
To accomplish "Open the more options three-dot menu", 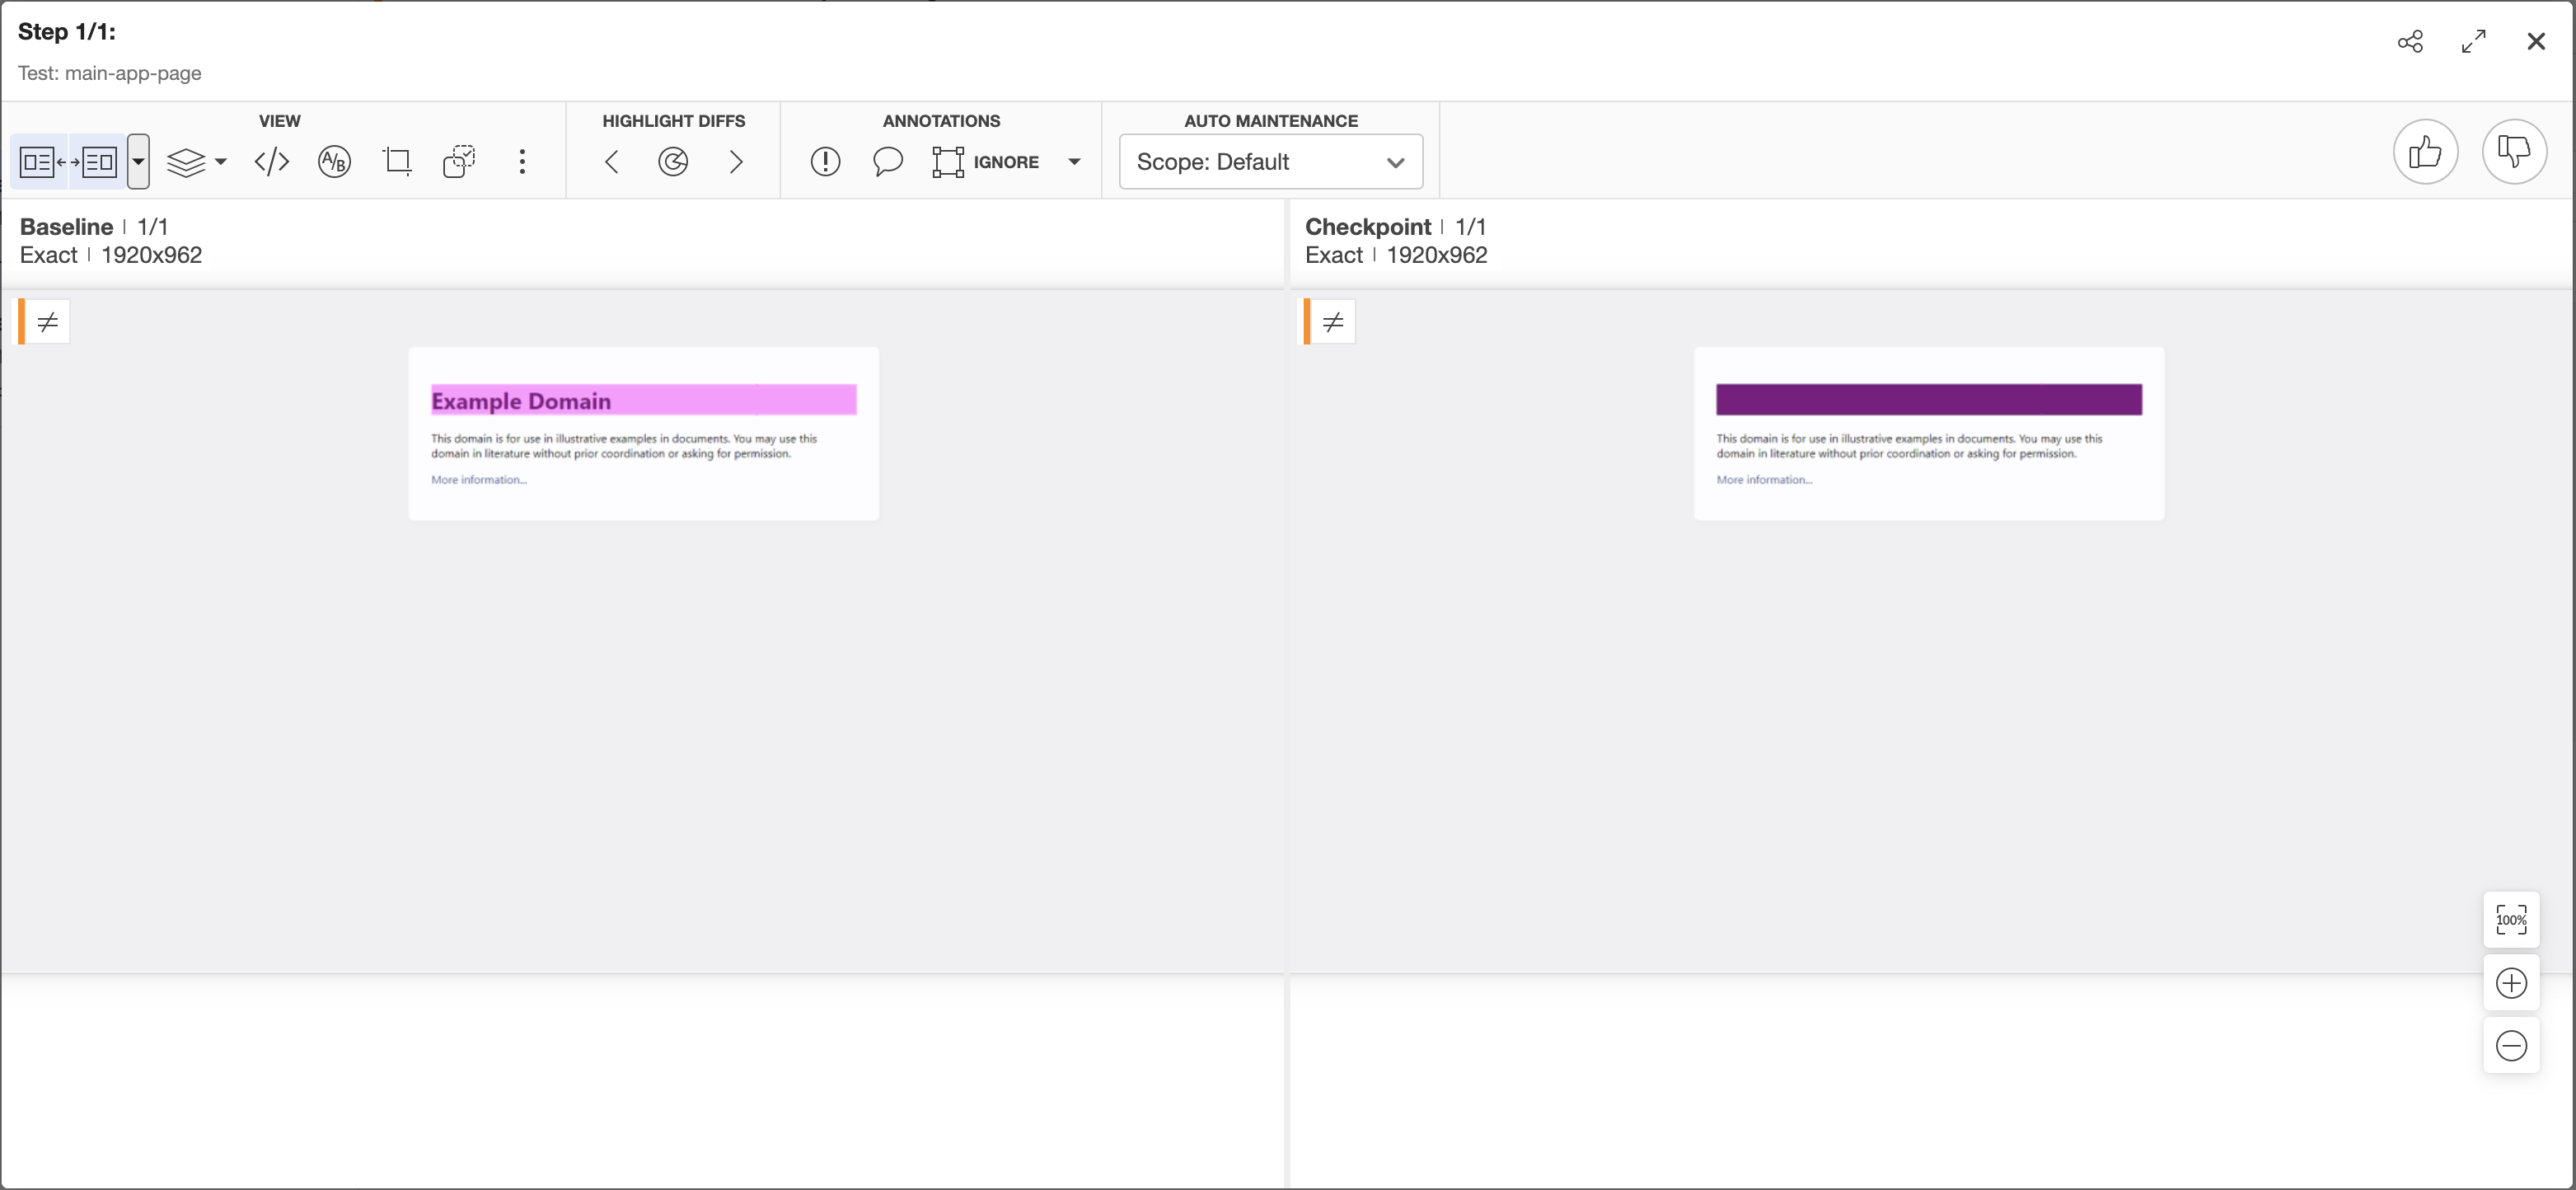I will [522, 162].
